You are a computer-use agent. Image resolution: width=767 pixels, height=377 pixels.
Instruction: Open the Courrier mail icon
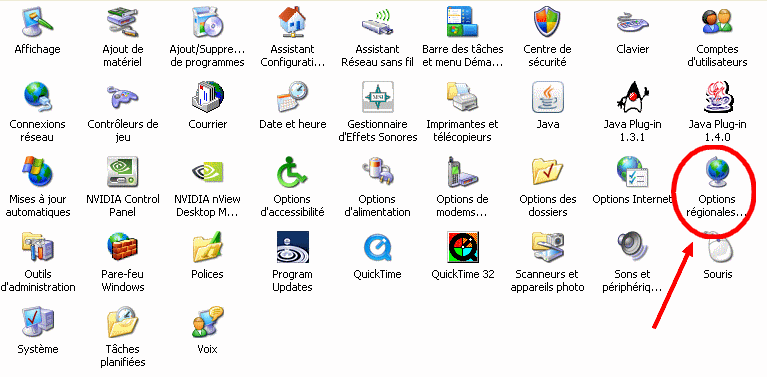(x=207, y=97)
